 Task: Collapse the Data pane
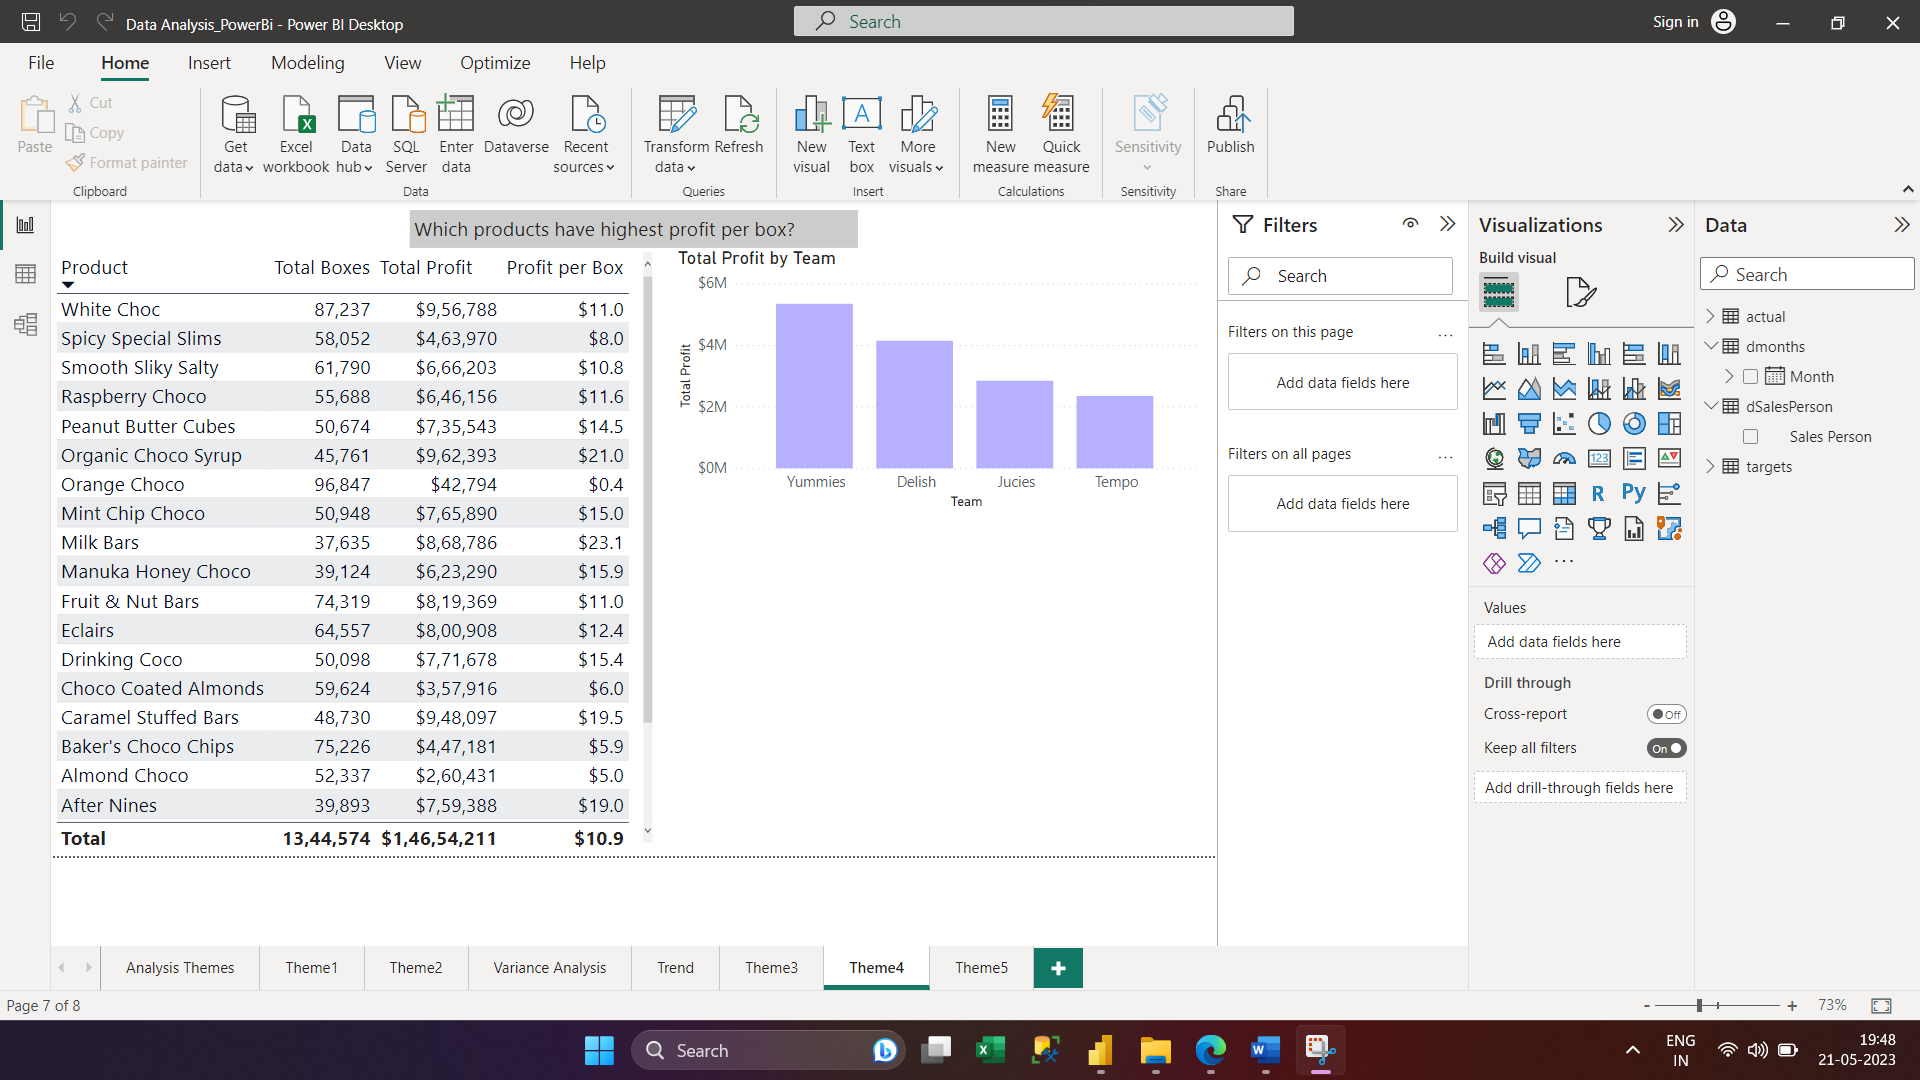tap(1902, 225)
